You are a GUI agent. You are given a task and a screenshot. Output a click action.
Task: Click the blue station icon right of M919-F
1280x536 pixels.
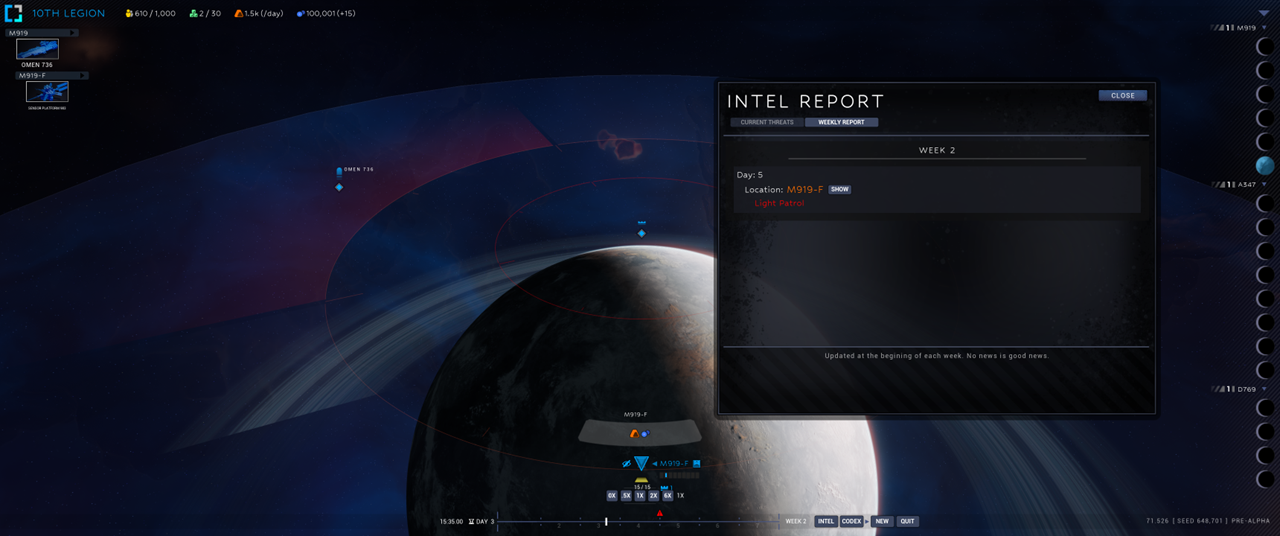(x=696, y=464)
